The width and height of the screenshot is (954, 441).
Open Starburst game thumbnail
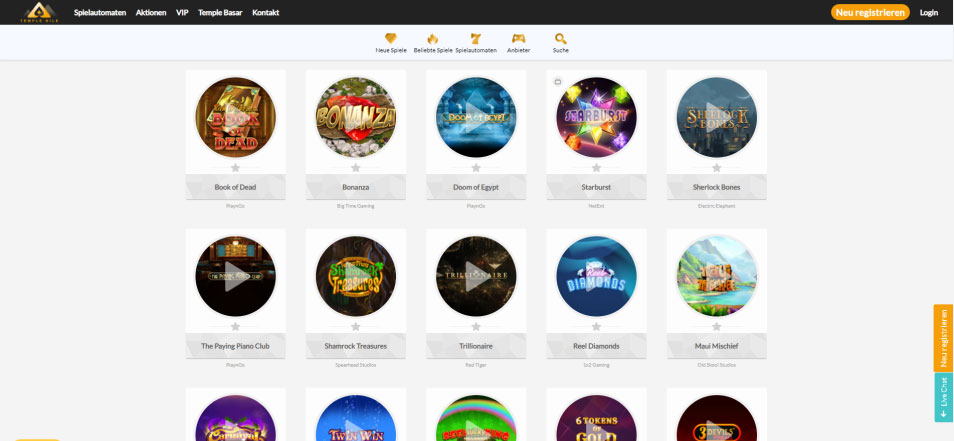coord(596,117)
